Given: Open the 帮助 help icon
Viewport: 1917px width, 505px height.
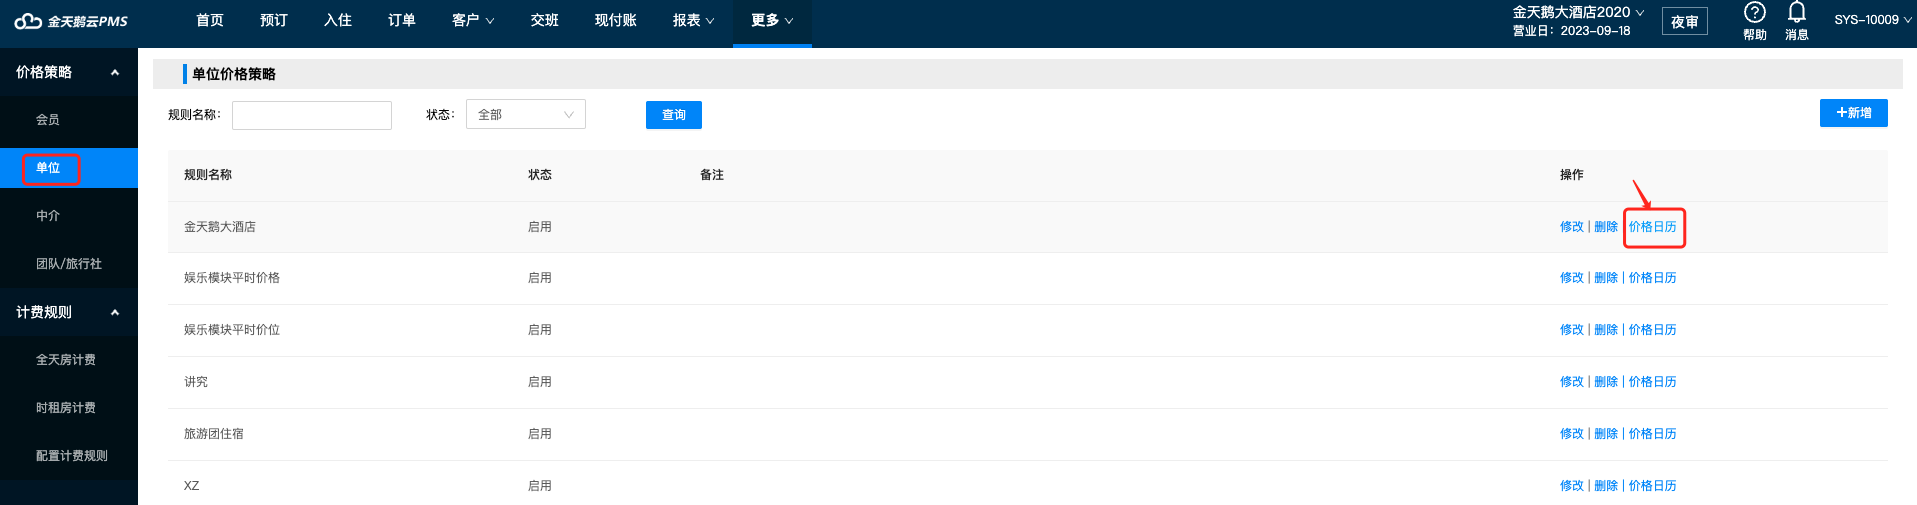Looking at the screenshot, I should pos(1754,21).
